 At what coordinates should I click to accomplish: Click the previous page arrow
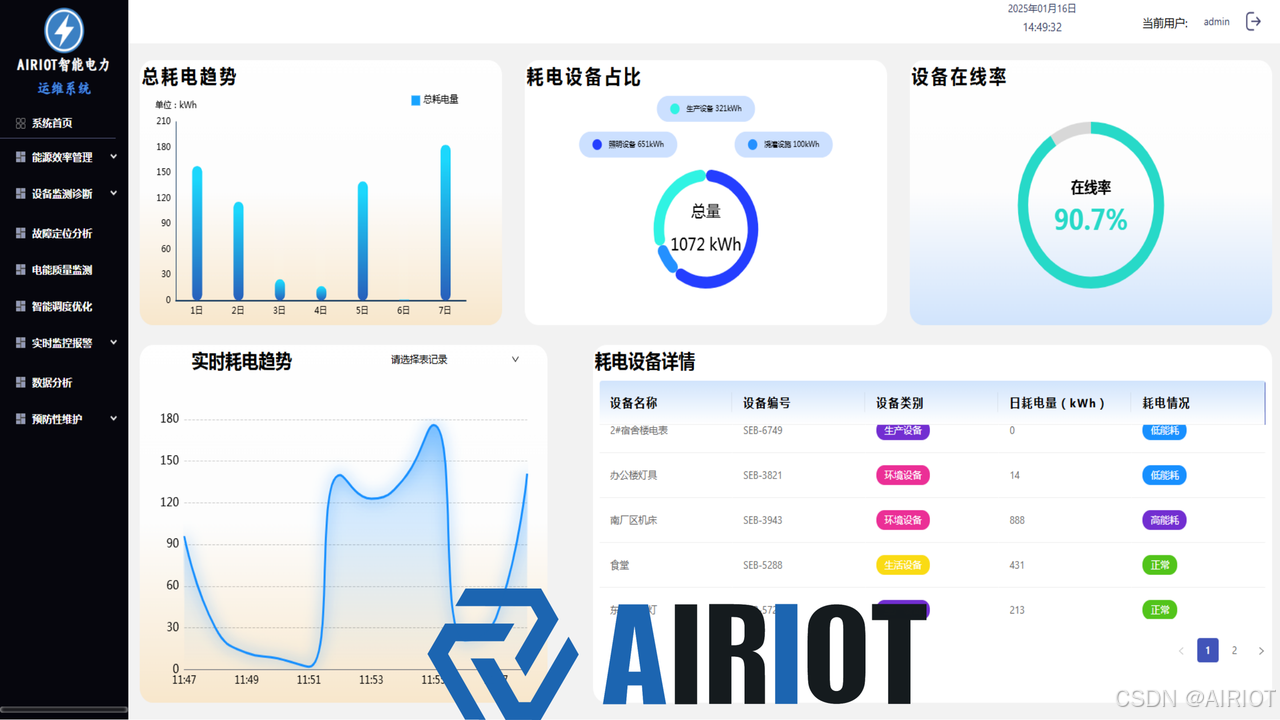[1181, 651]
